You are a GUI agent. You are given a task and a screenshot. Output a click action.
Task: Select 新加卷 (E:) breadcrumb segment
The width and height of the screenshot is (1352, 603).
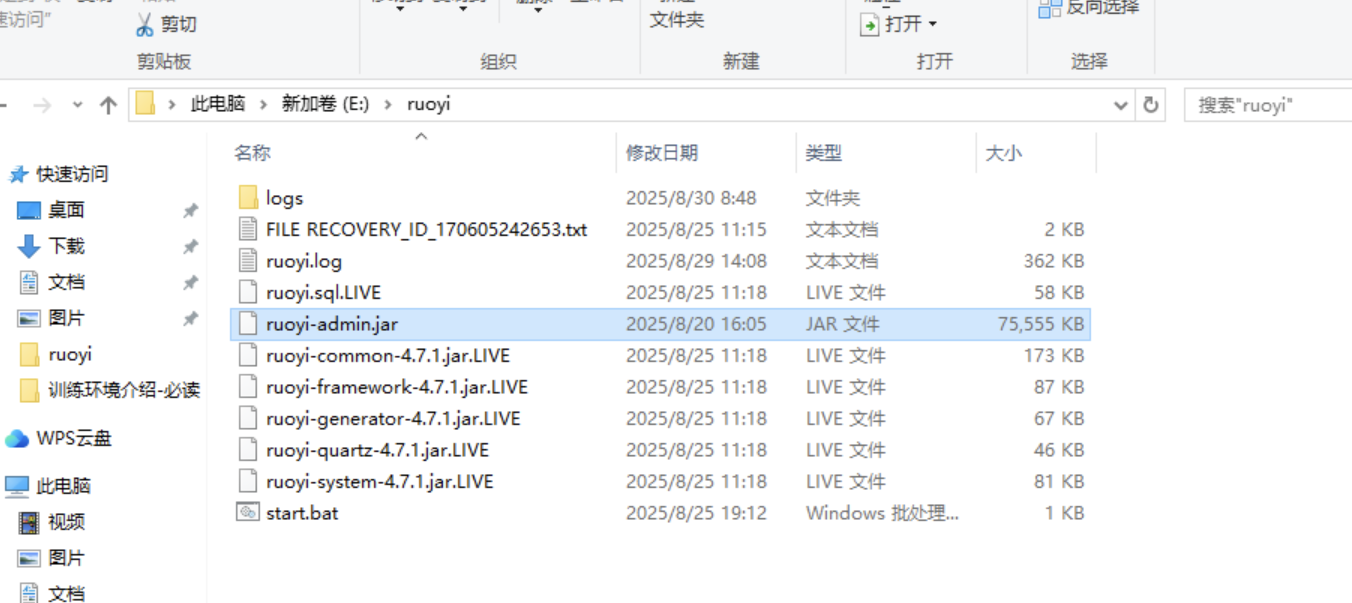(325, 104)
